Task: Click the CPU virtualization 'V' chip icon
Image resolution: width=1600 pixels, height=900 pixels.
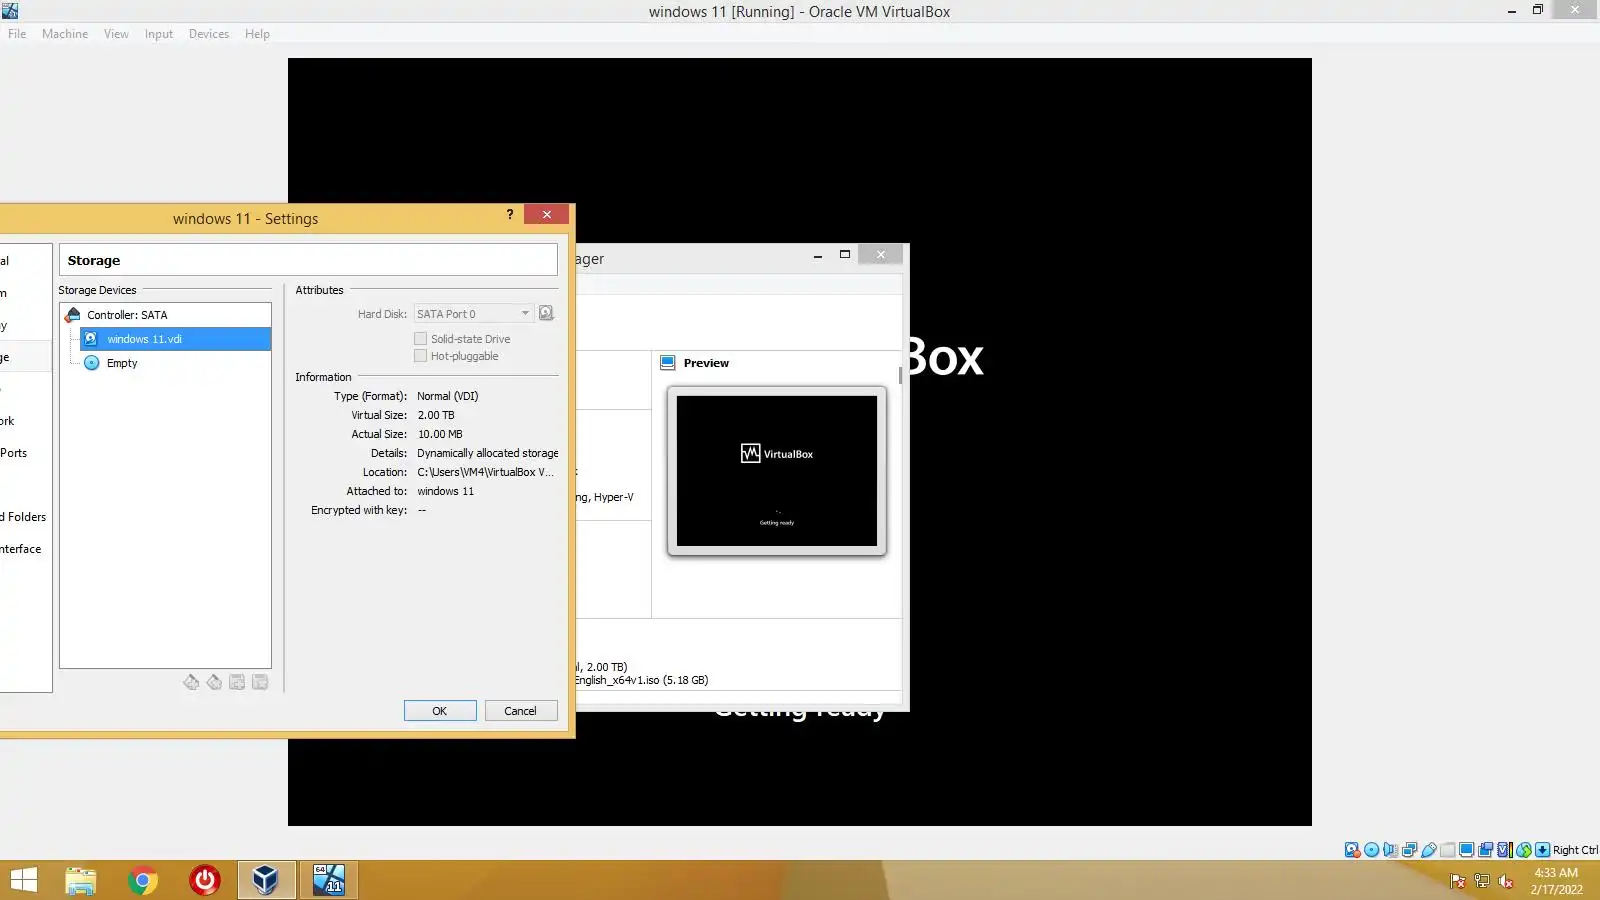Action: coord(1505,850)
